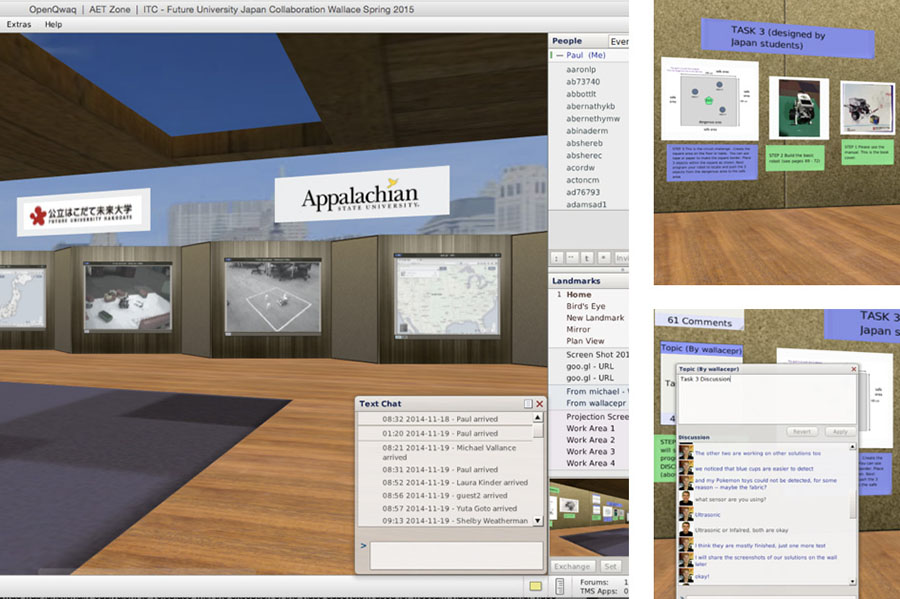Click the yellow note icon in status bar

[536, 586]
